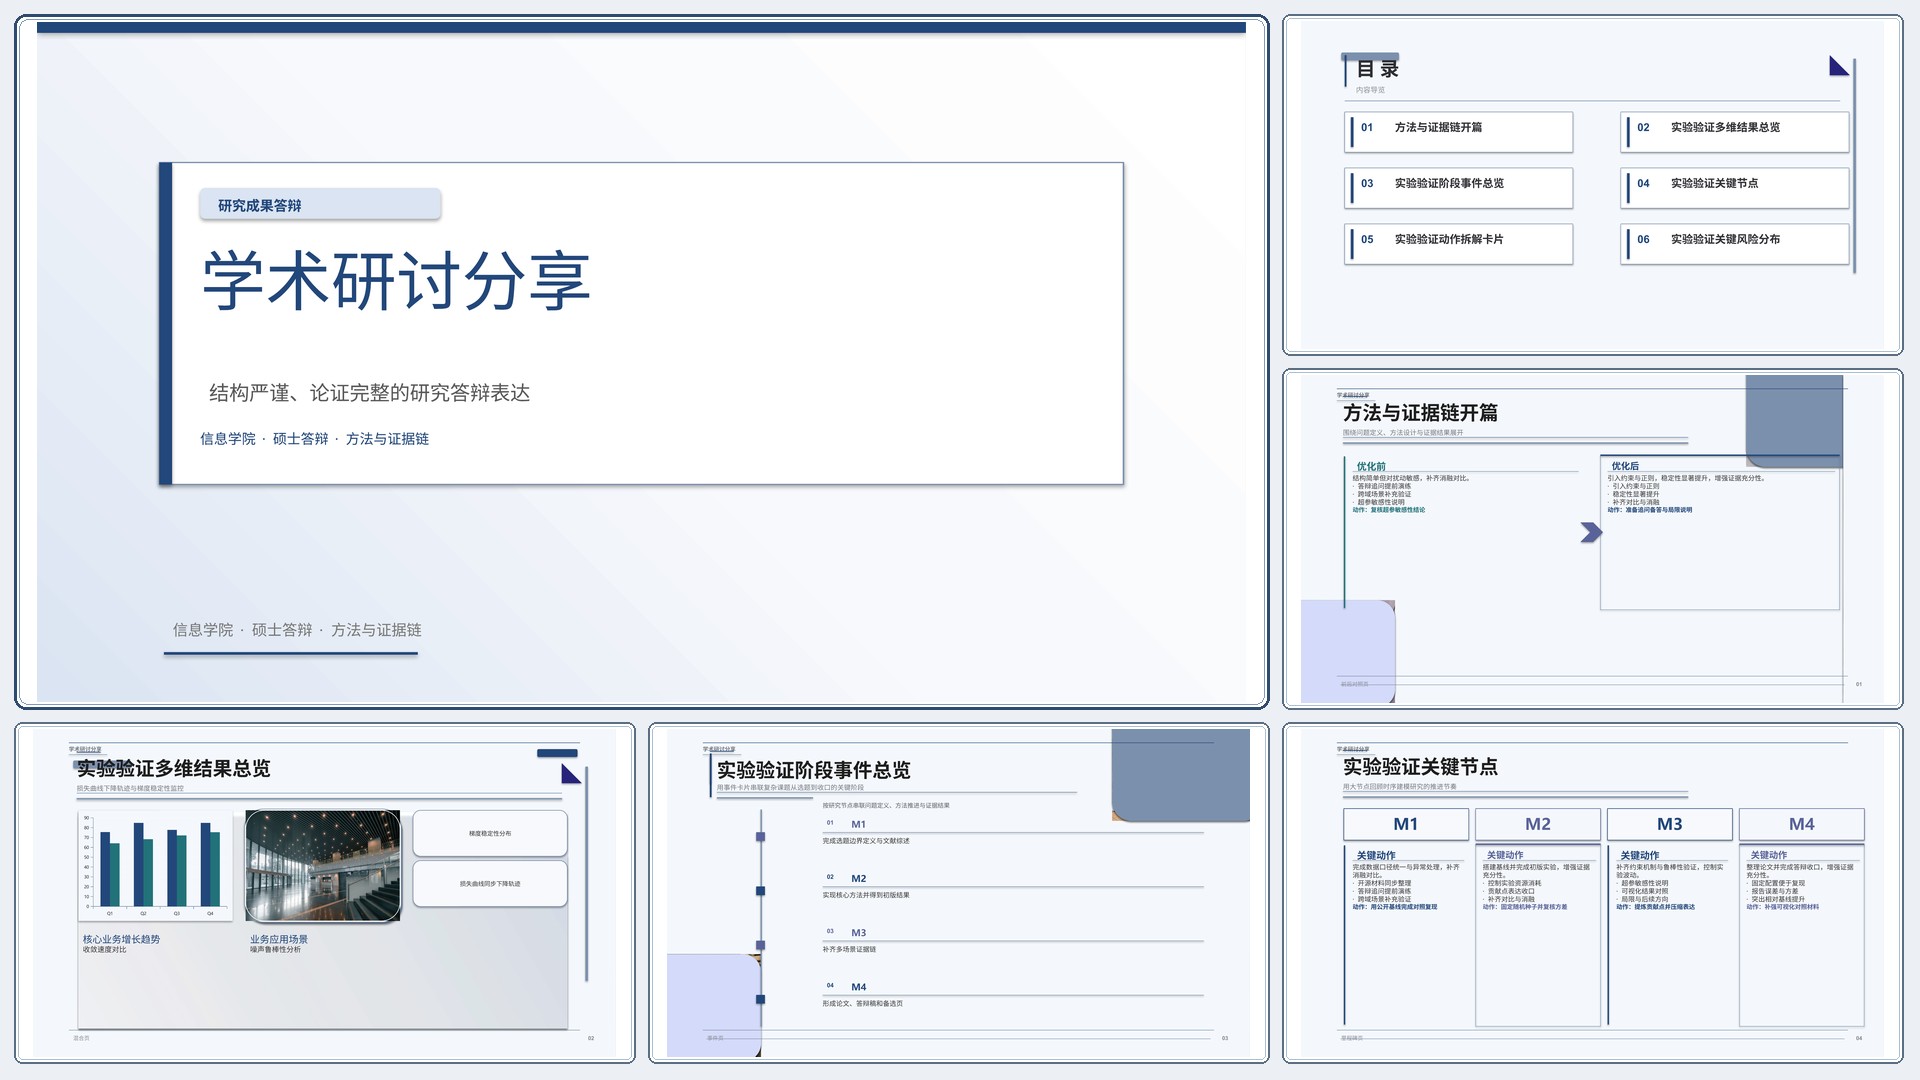Open contents entry 02 实验验证多维结果总览

(x=1735, y=132)
